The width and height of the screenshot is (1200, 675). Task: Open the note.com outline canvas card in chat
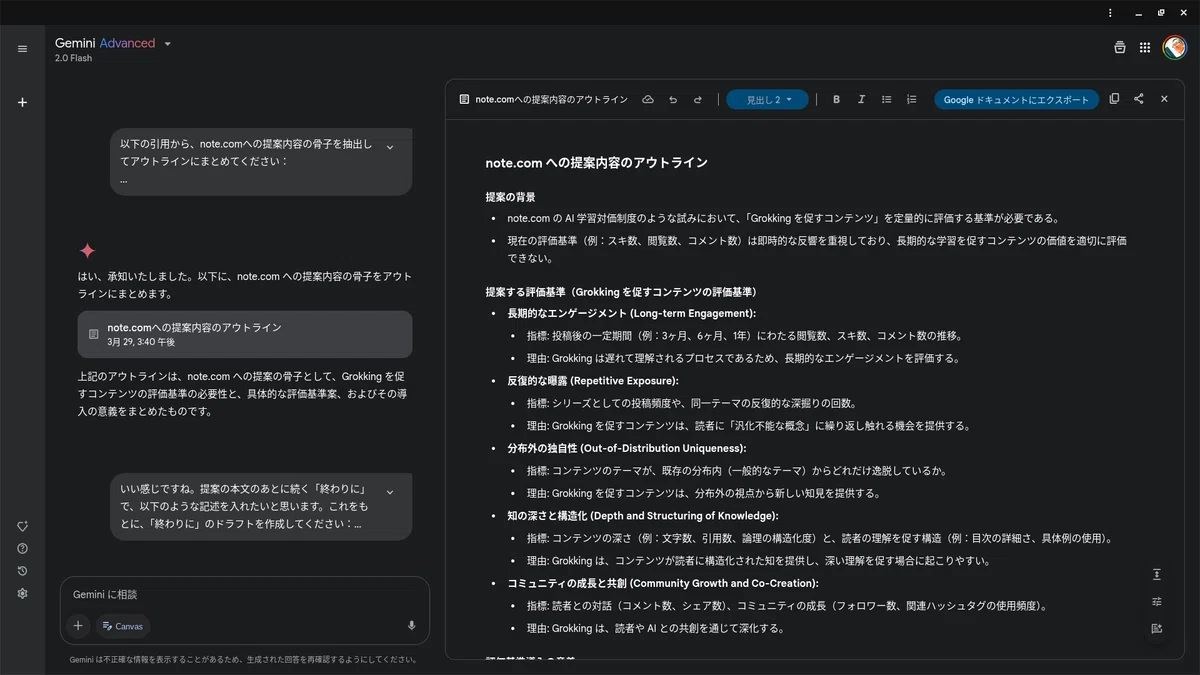point(245,334)
